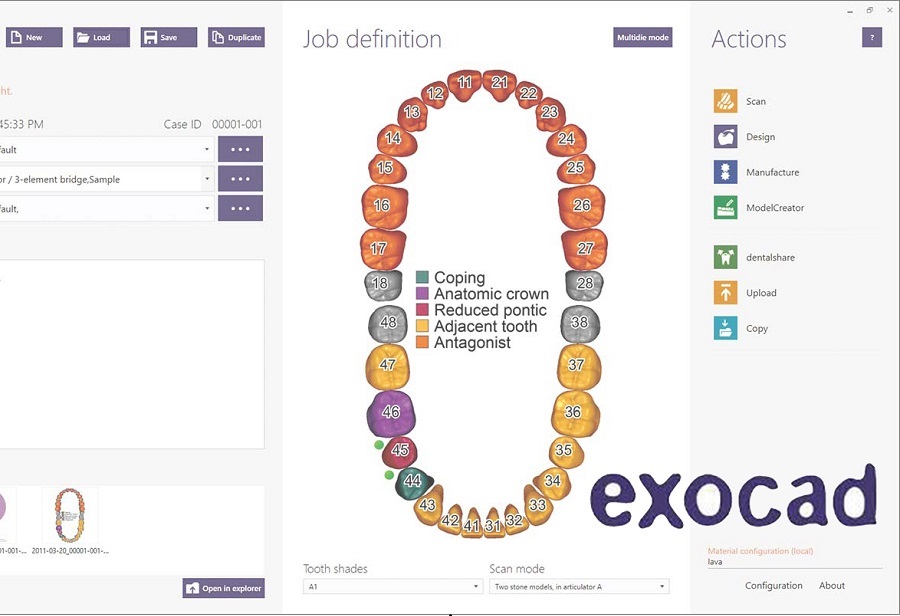900x616 pixels.
Task: Launch the Scan action
Action: point(740,101)
